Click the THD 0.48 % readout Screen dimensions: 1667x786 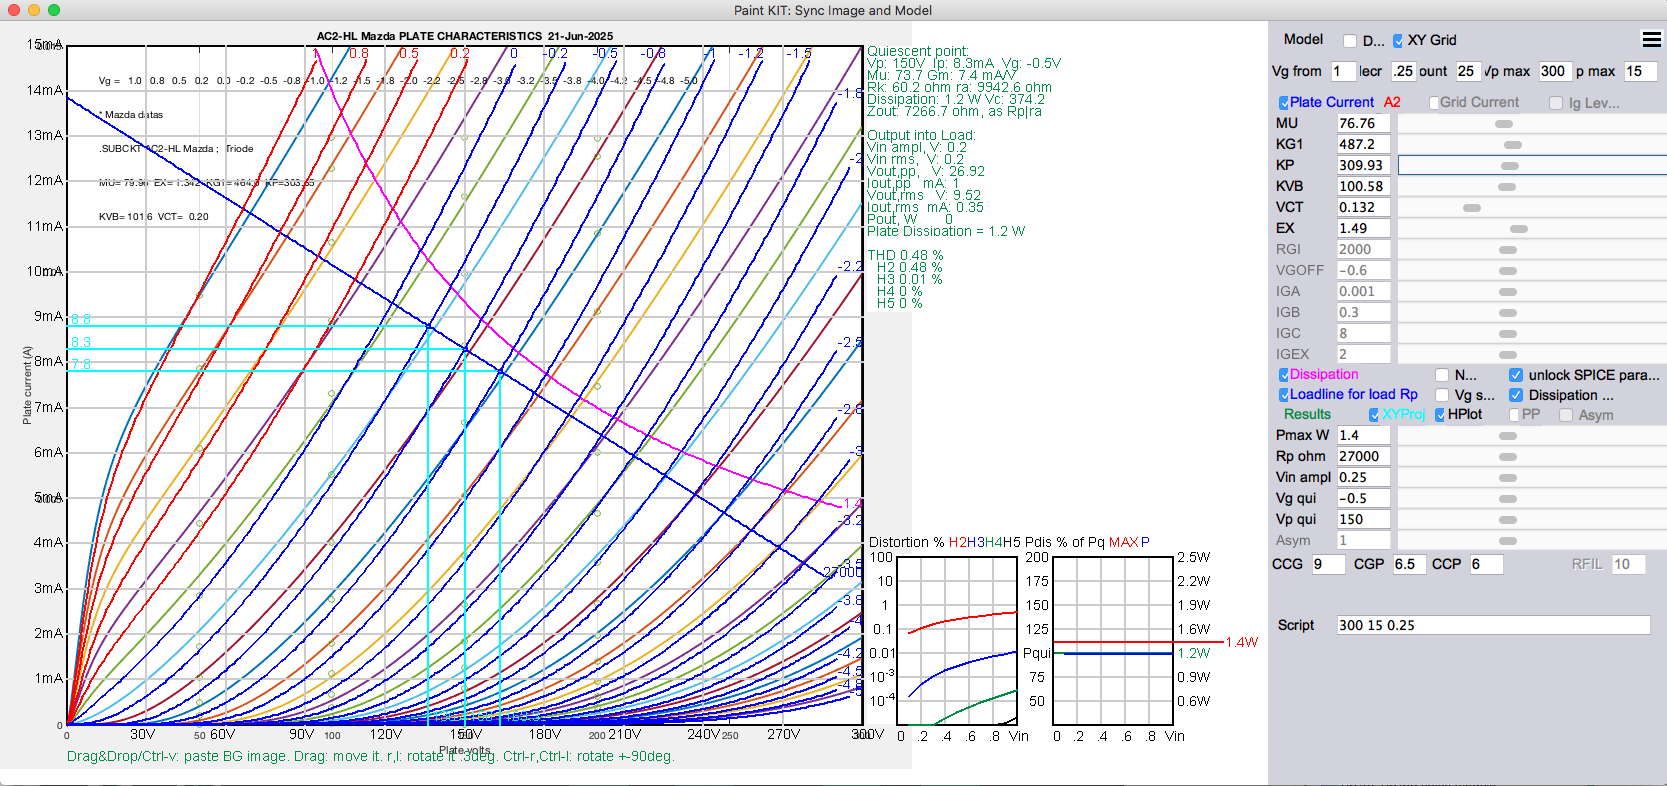pyautogui.click(x=905, y=256)
